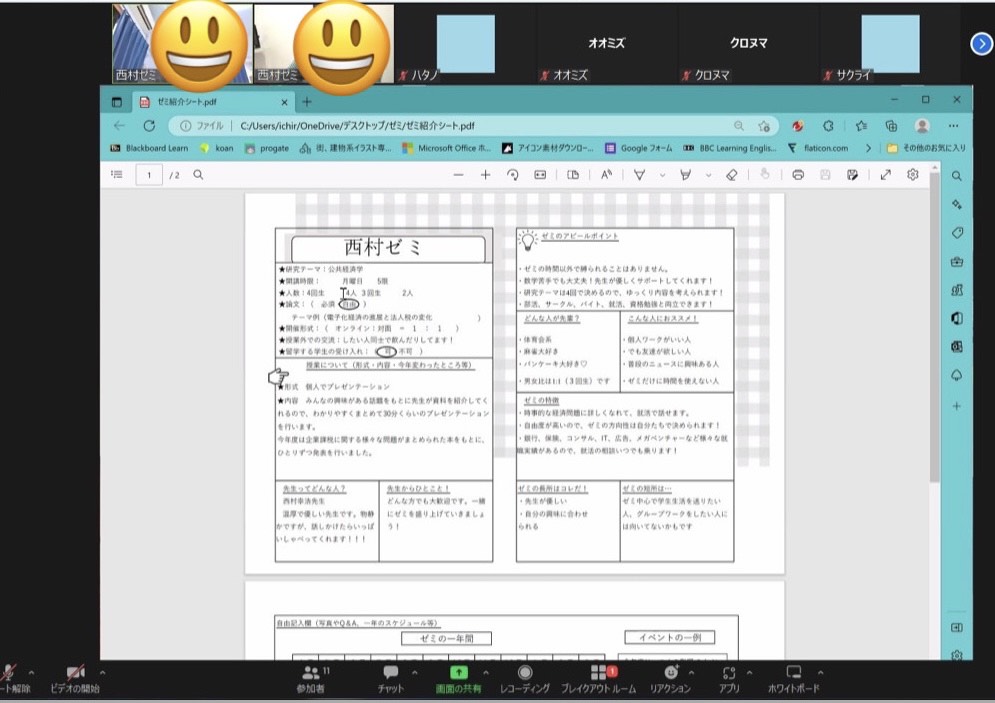This screenshot has width=995, height=703.
Task: Click the PDF rotate icon
Action: pyautogui.click(x=513, y=175)
